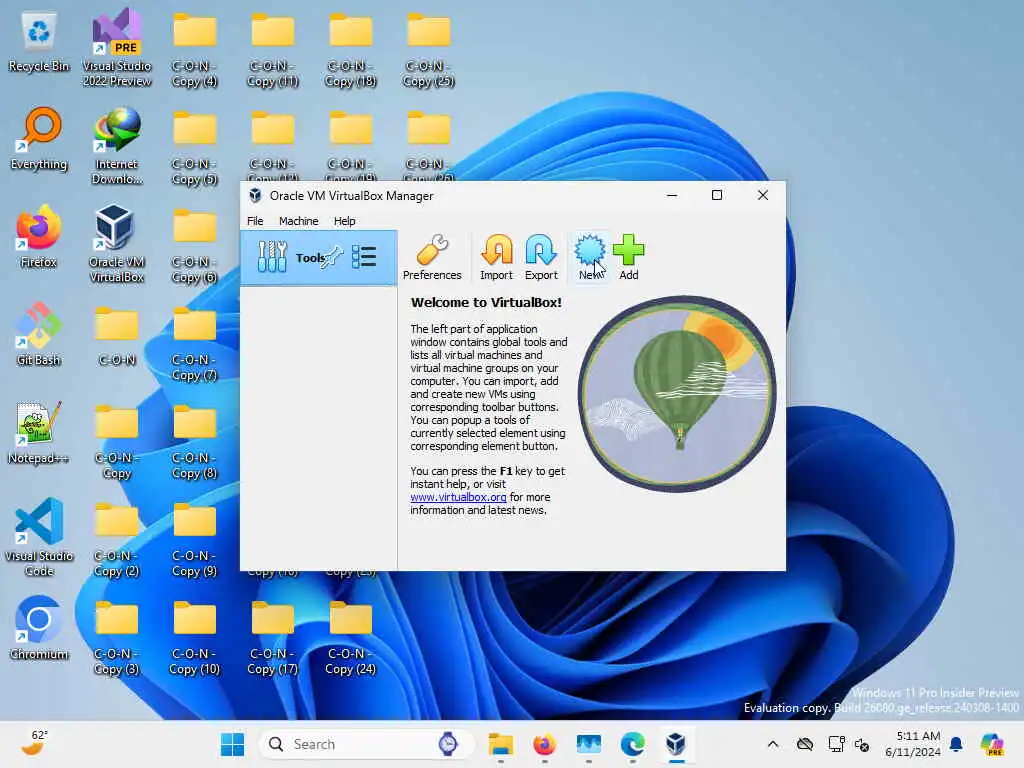Click the muted volume tray icon
This screenshot has height=768, width=1024.
[x=862, y=744]
